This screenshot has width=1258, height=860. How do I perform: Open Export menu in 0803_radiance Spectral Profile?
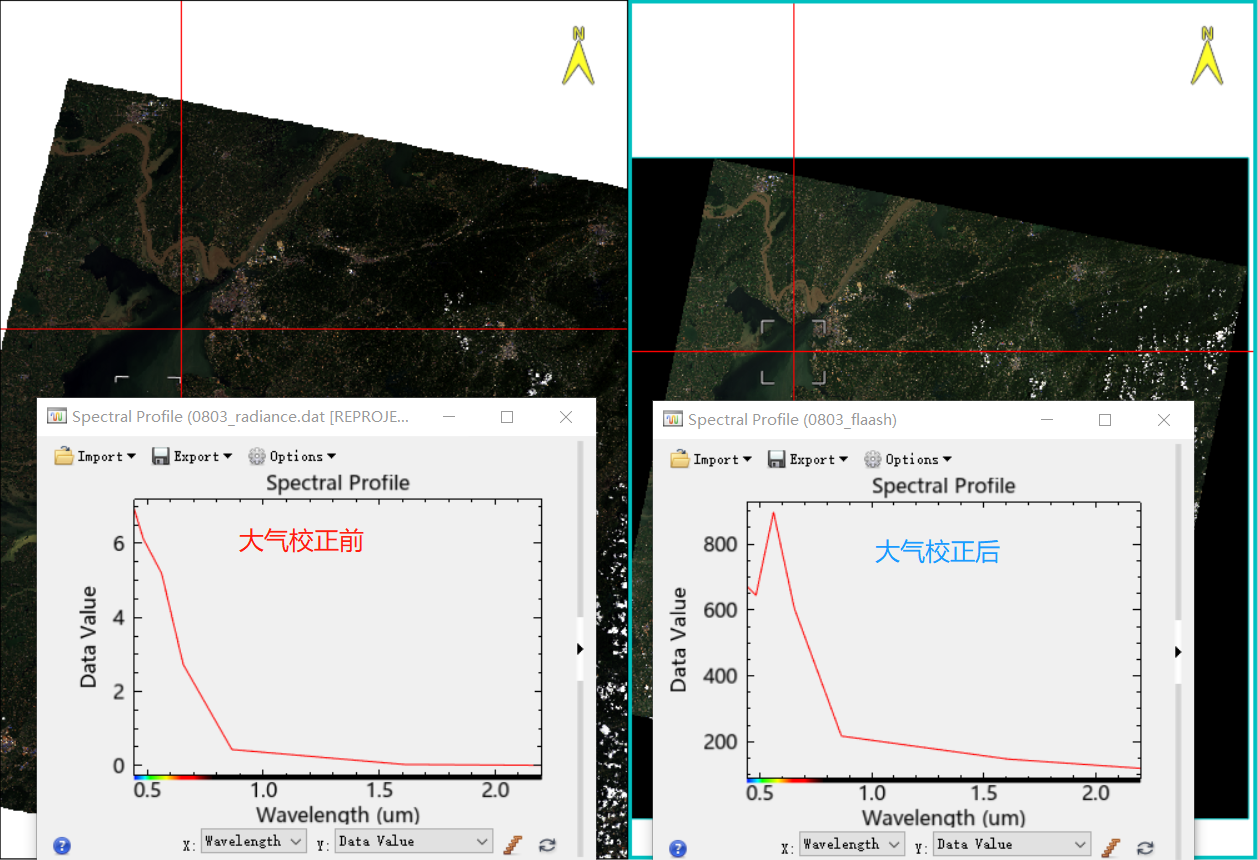pyautogui.click(x=192, y=456)
